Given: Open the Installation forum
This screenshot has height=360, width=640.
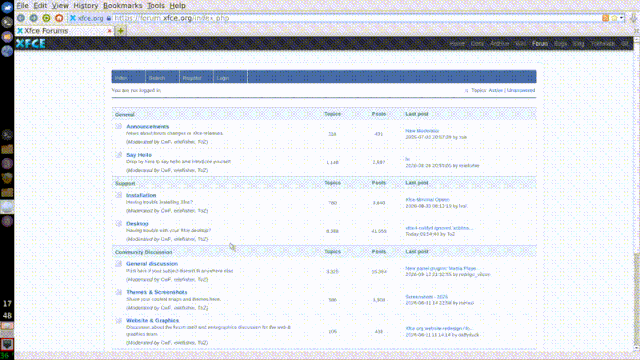Looking at the screenshot, I should 141,195.
